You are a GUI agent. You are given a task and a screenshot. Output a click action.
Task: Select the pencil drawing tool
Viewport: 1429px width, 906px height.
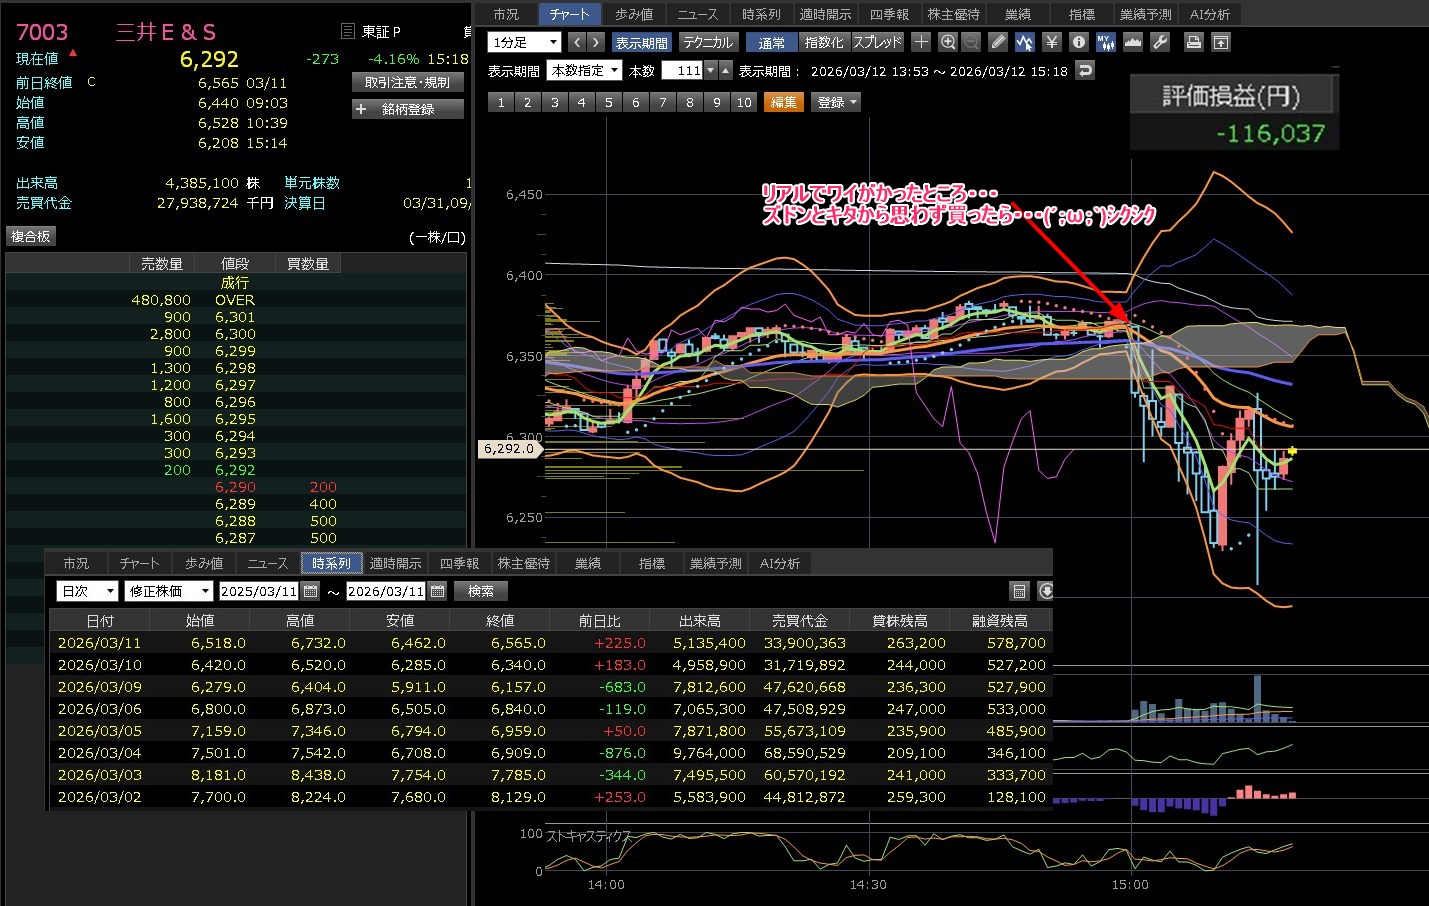pos(998,42)
